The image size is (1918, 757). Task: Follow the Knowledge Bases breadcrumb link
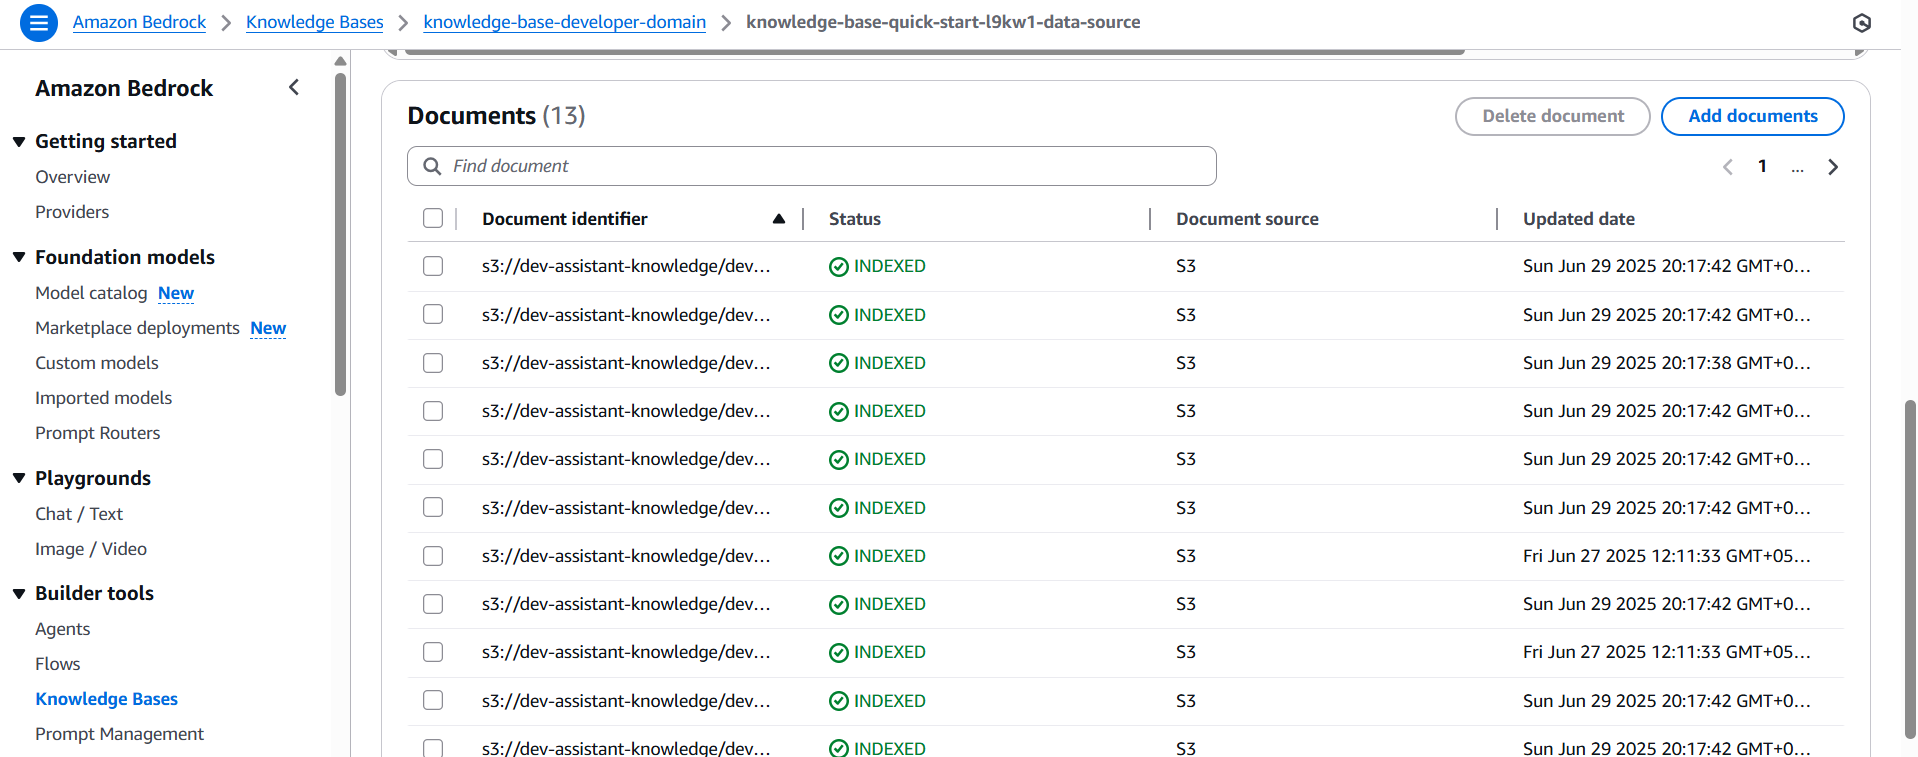coord(315,22)
